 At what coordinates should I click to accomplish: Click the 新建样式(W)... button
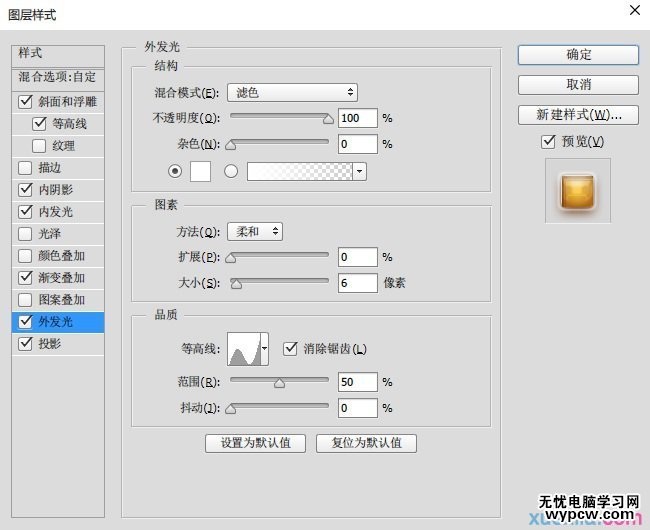[578, 114]
